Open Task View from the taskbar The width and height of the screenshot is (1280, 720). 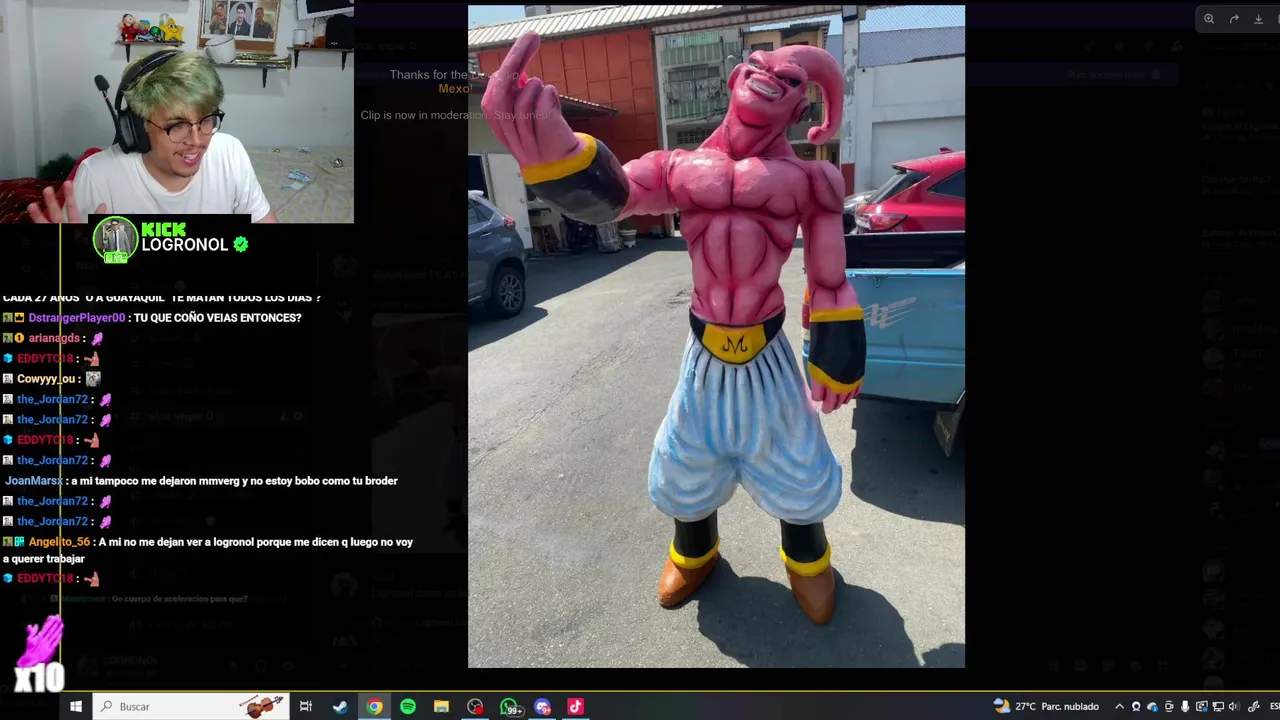306,706
